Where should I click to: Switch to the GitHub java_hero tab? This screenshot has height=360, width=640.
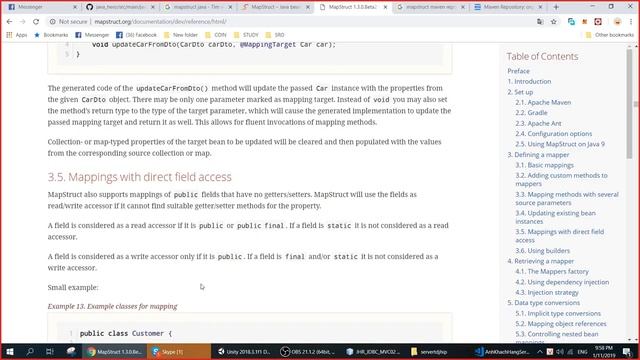point(120,7)
